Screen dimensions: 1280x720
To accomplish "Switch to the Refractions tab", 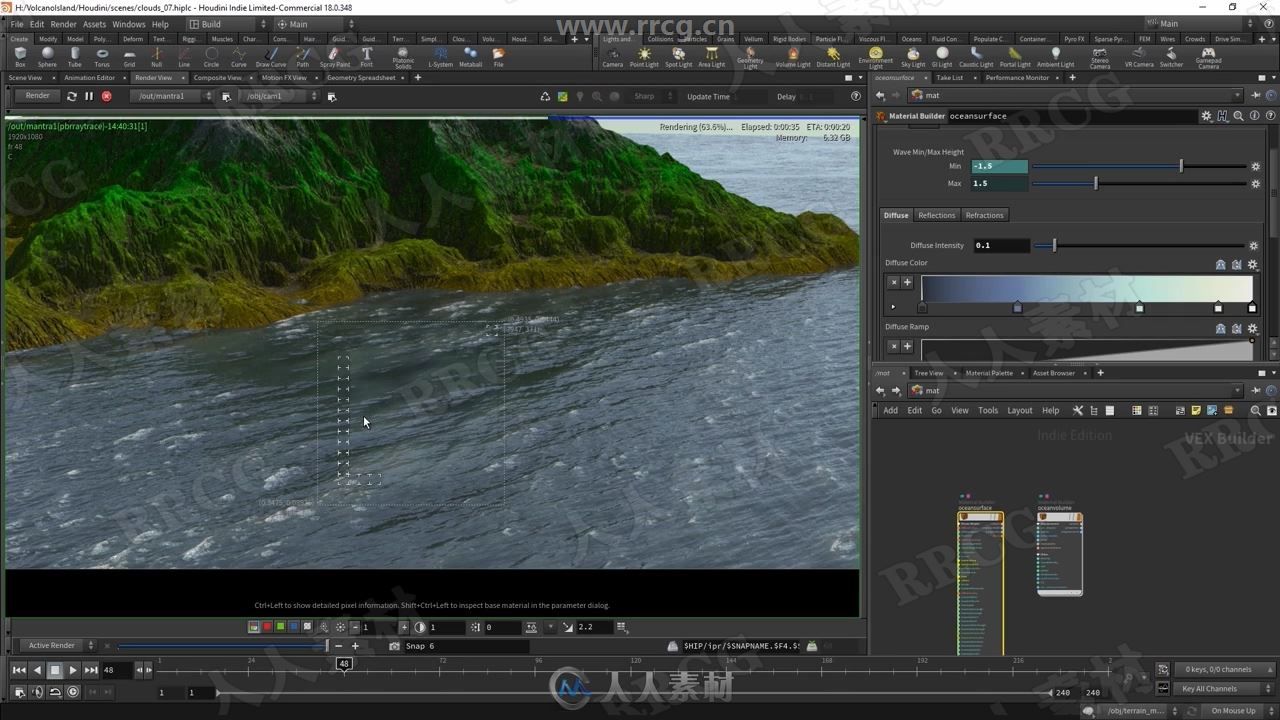I will tap(984, 215).
